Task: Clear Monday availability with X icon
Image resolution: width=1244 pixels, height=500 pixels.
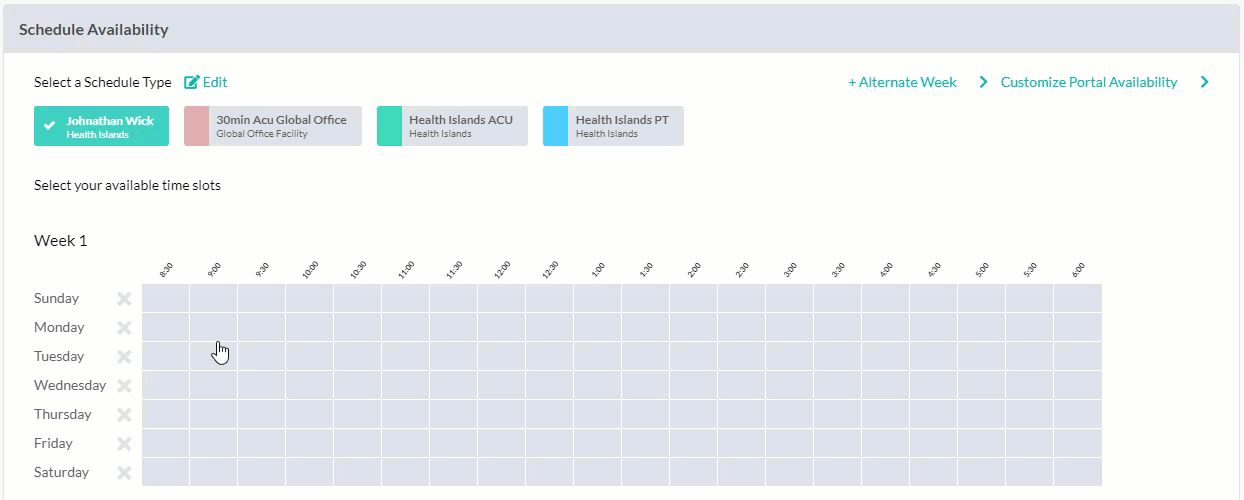Action: tap(124, 327)
